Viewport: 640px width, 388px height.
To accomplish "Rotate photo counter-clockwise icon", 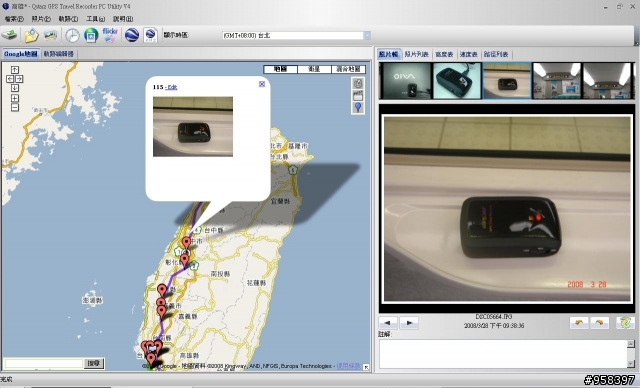I will [x=579, y=323].
